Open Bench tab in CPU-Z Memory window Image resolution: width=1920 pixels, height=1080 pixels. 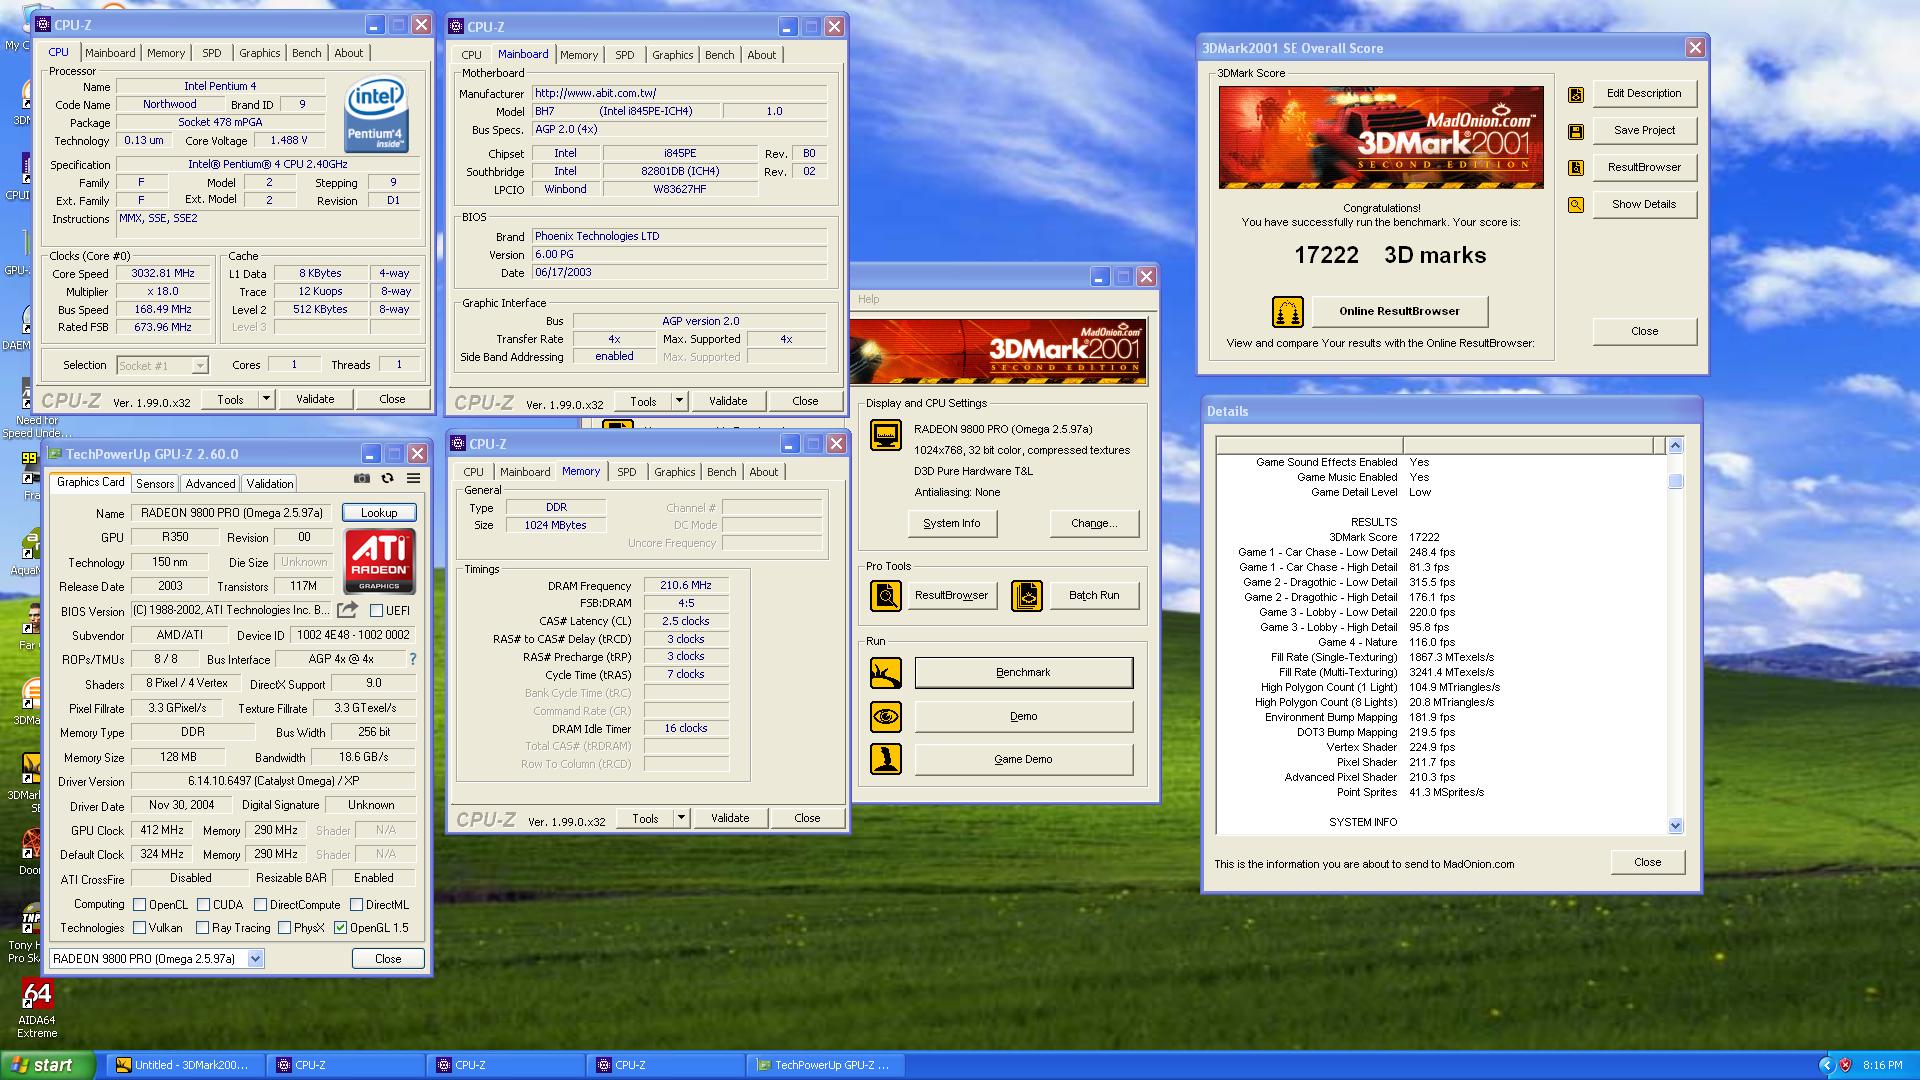(721, 472)
